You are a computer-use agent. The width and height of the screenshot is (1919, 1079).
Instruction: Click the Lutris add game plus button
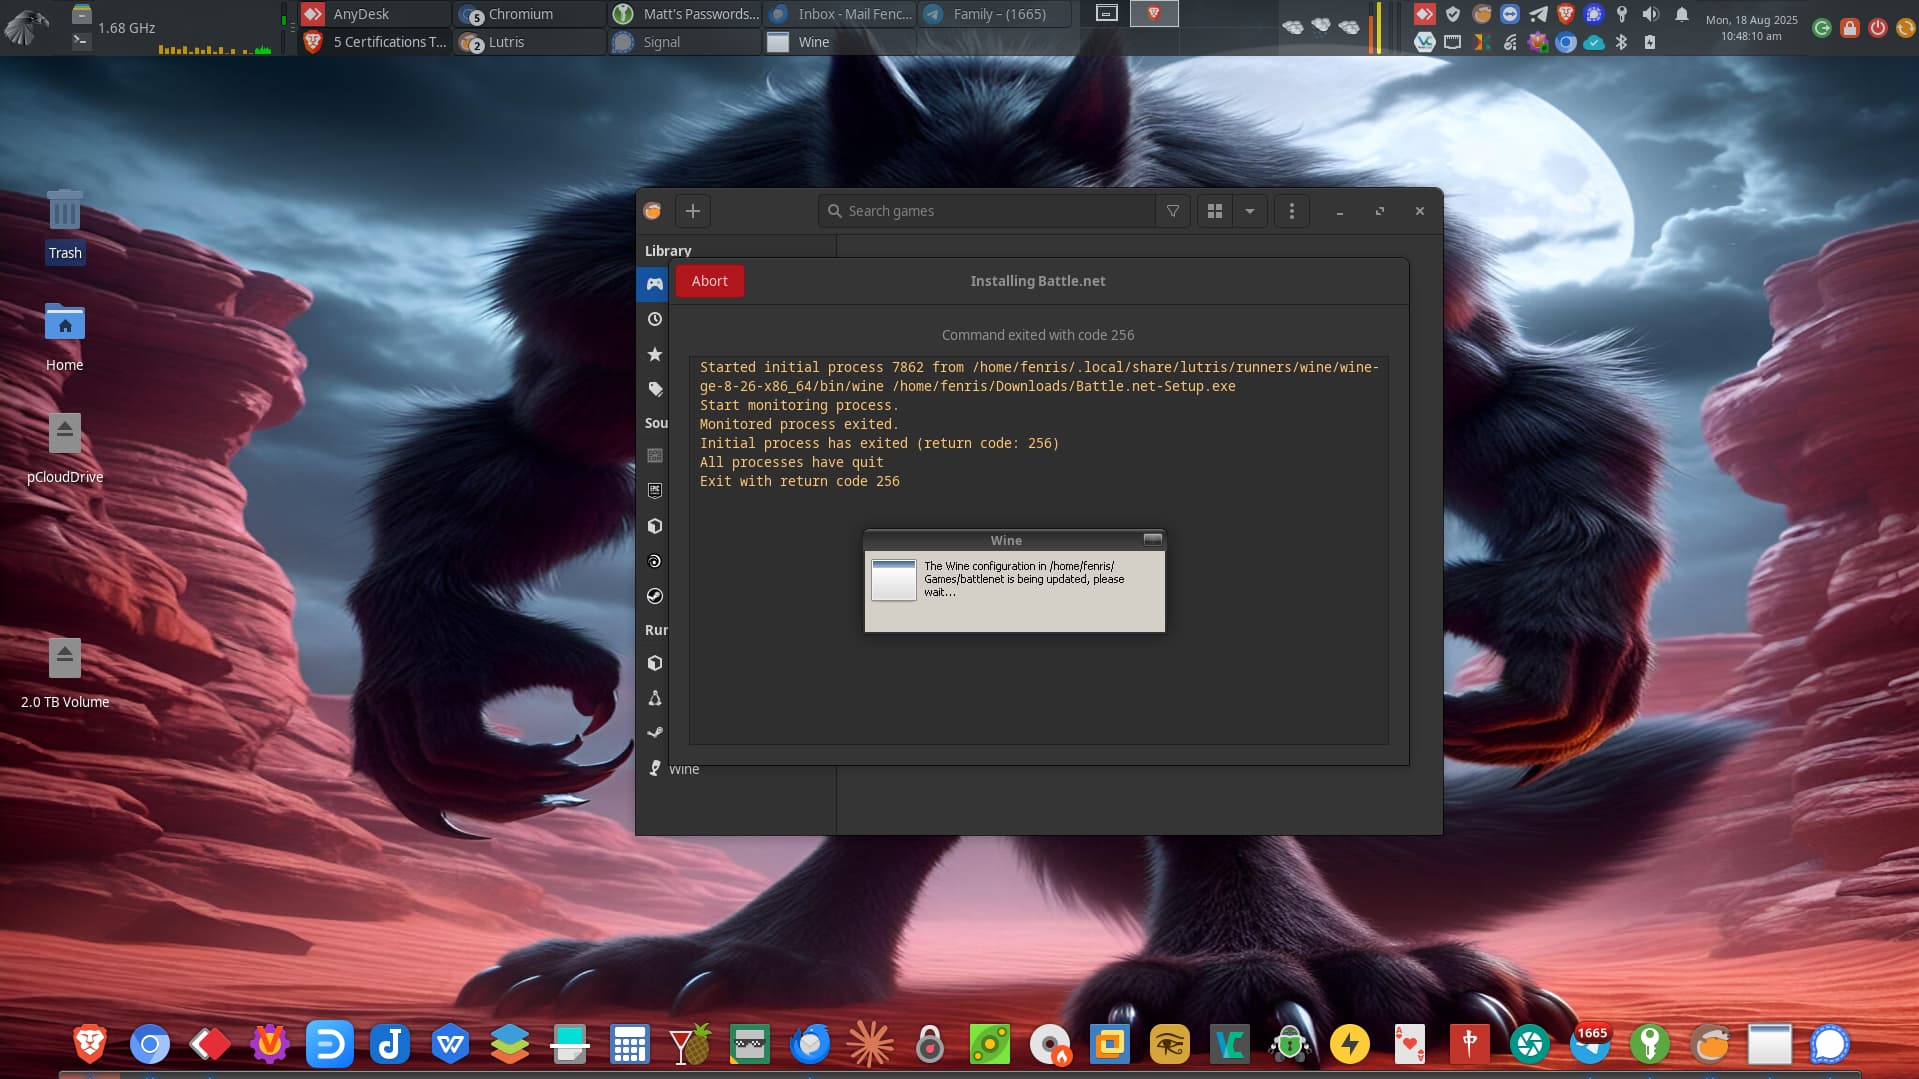coord(692,211)
